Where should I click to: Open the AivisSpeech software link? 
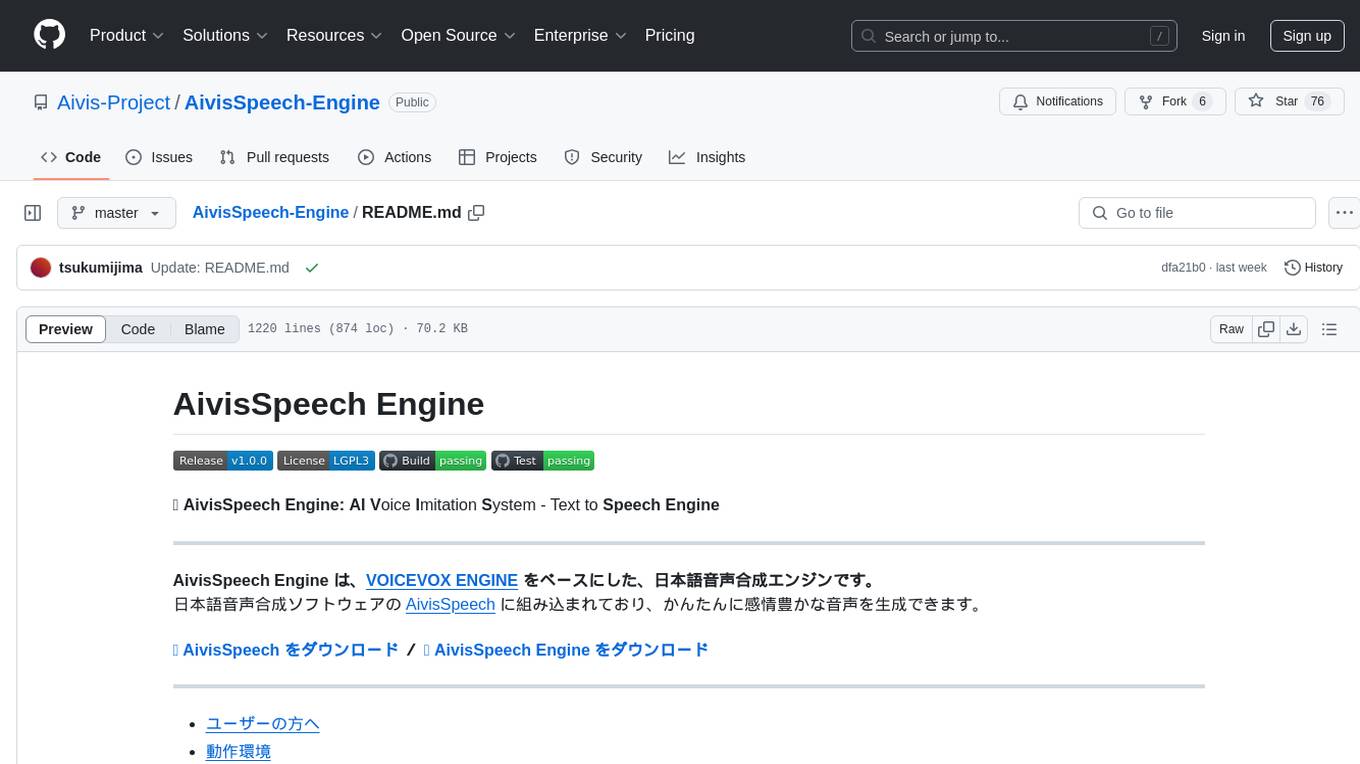point(450,604)
